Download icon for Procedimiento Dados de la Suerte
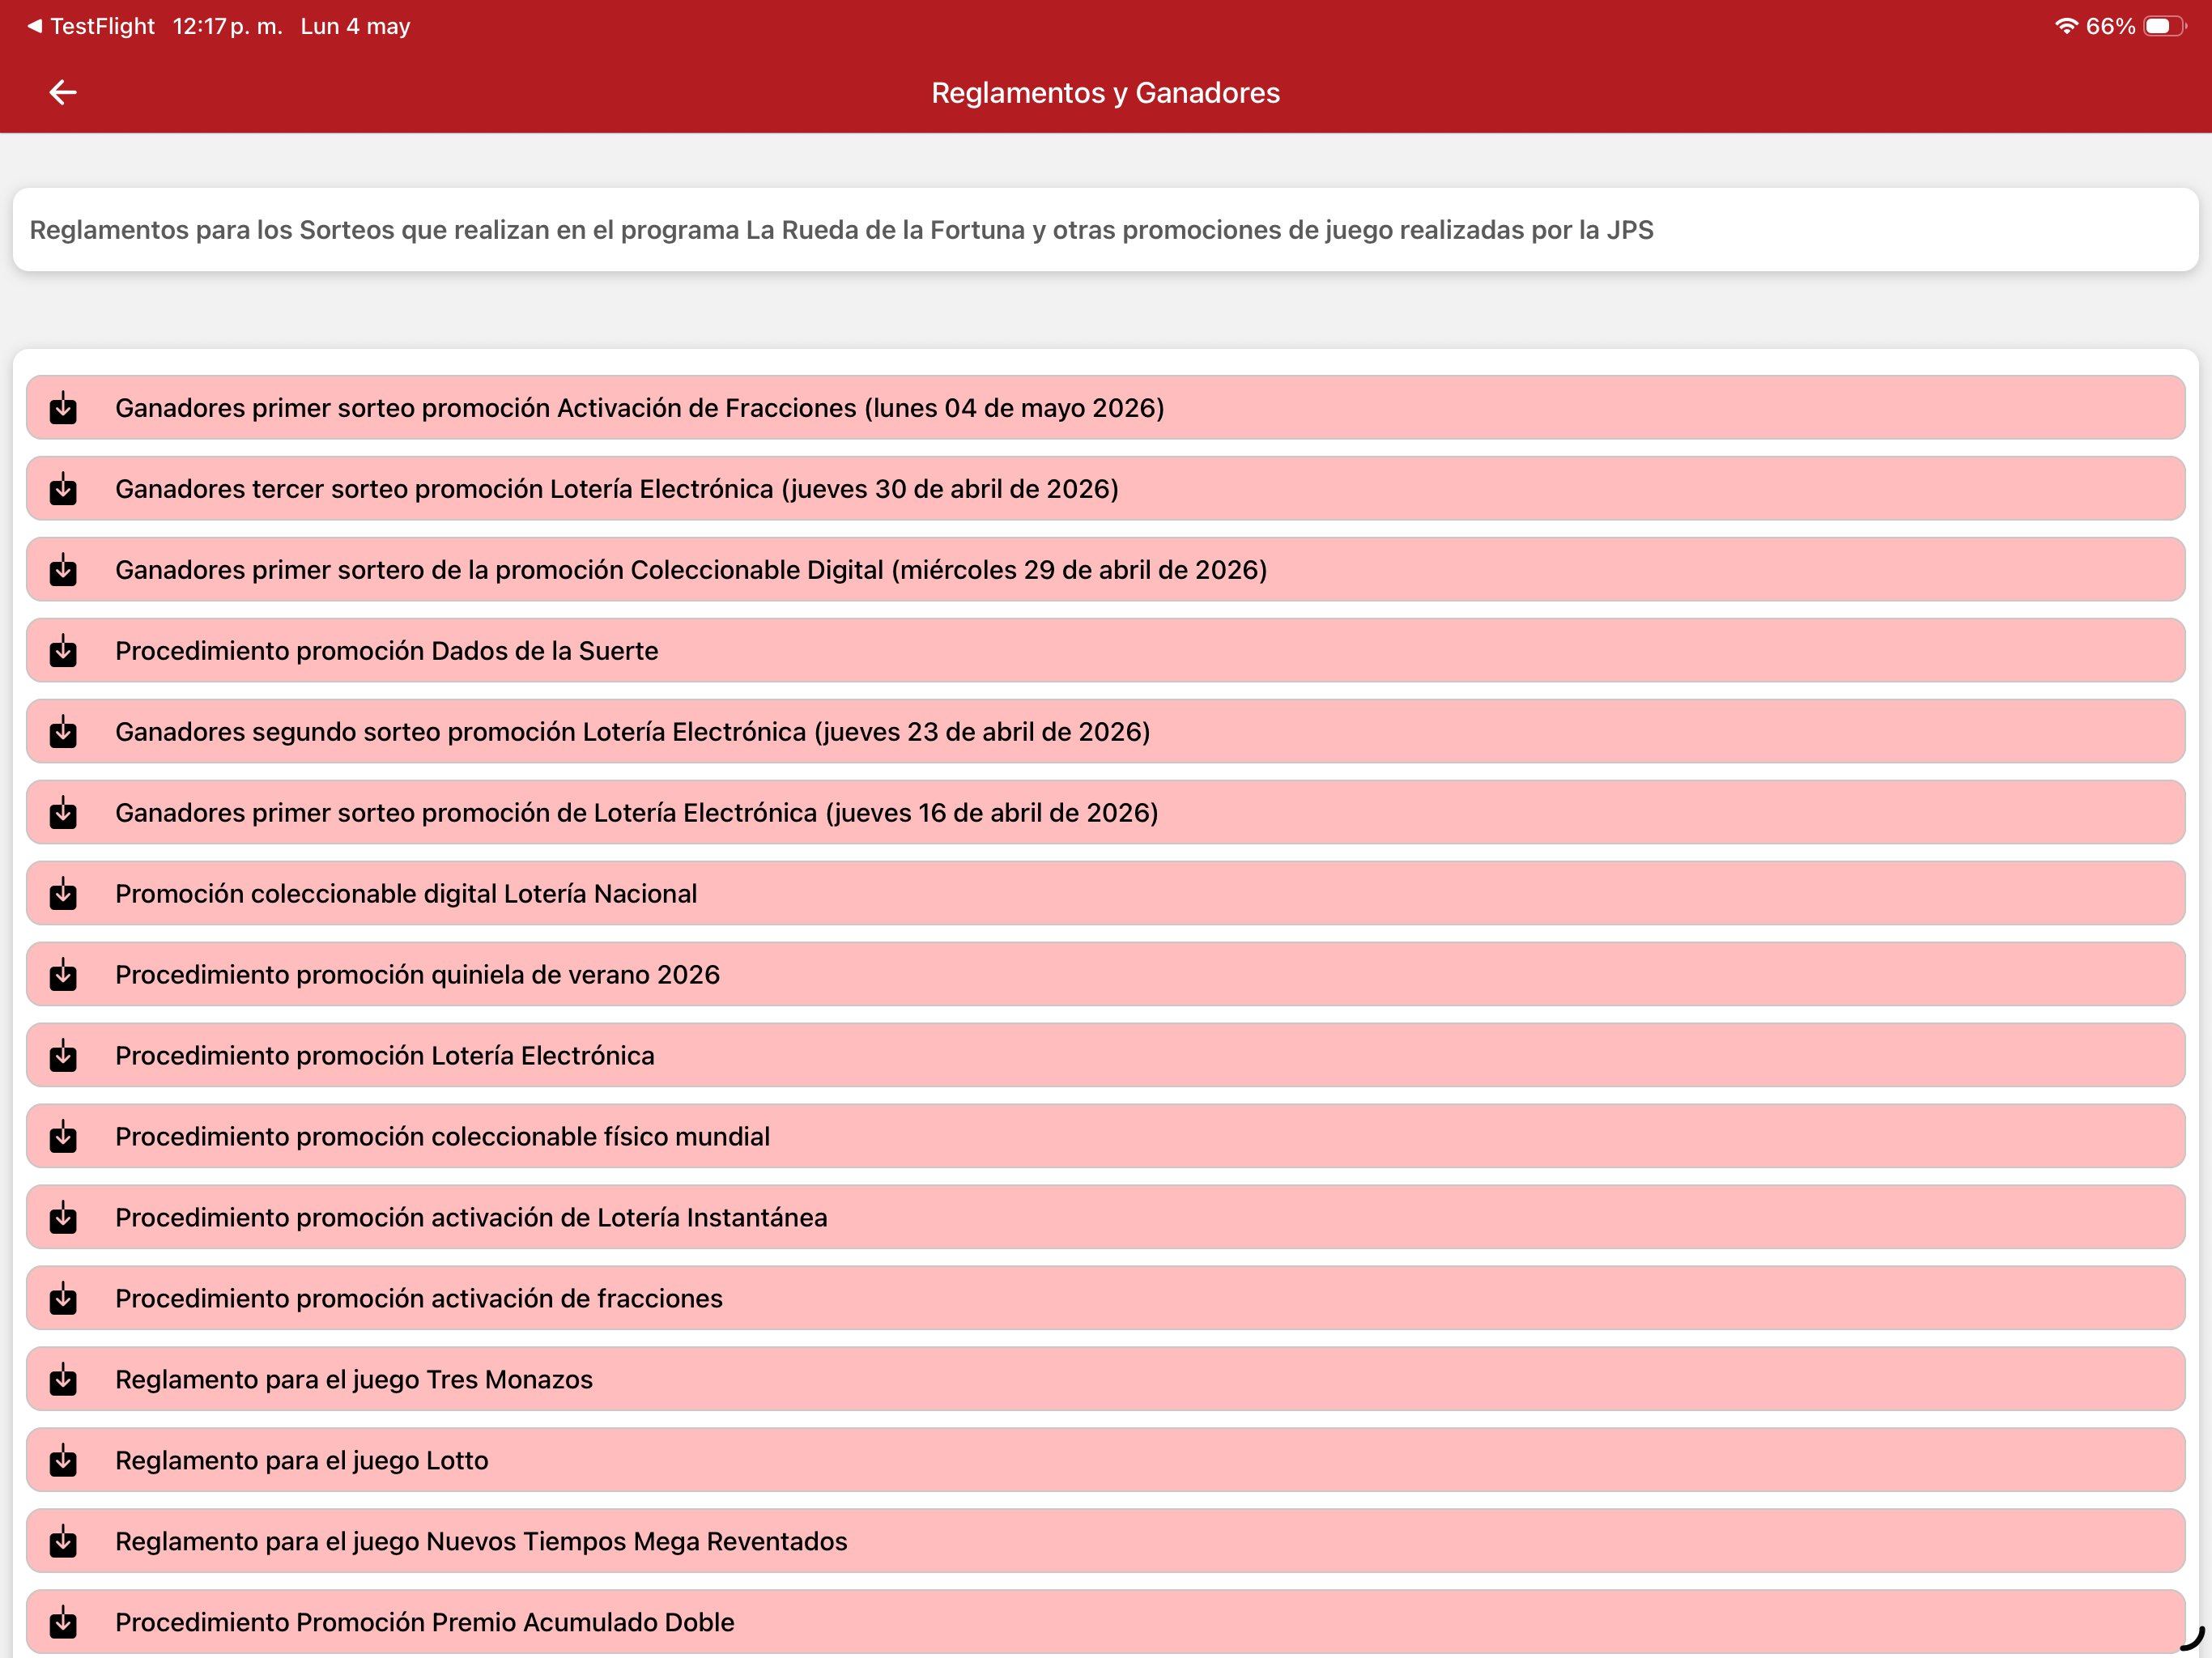The image size is (2212, 1658). click(x=63, y=651)
